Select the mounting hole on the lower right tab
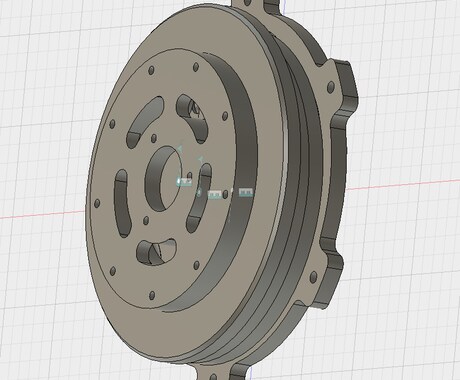460x380 pixels. [x=313, y=276]
